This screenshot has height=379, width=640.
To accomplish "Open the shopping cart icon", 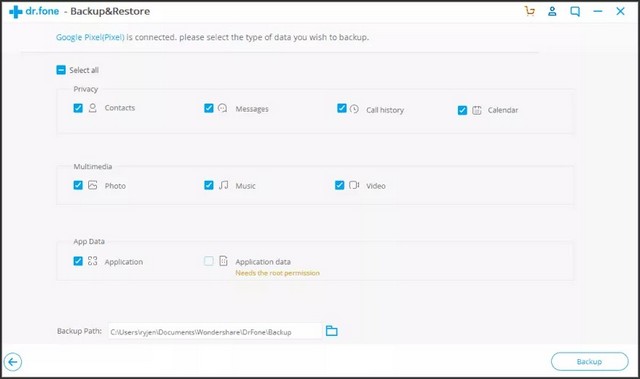I will 529,11.
